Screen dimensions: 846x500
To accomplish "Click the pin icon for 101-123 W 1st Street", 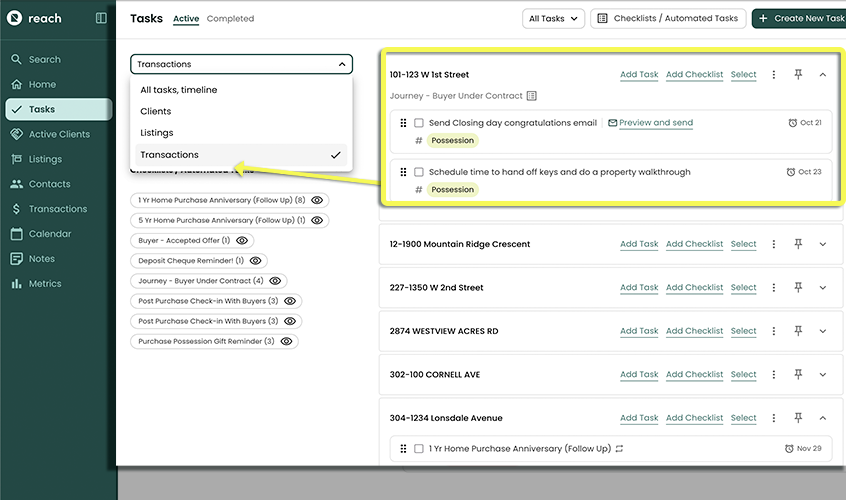I will coord(798,74).
